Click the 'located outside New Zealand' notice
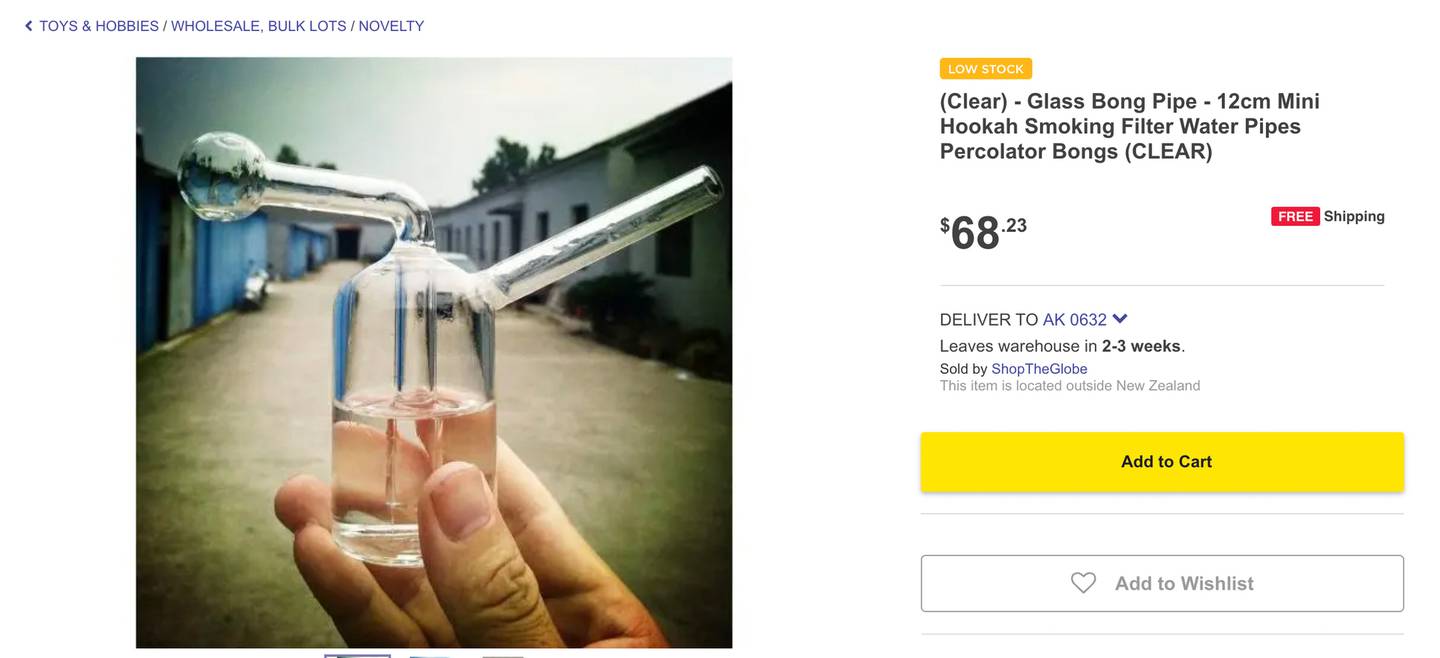Image resolution: width=1440 pixels, height=658 pixels. click(1069, 386)
